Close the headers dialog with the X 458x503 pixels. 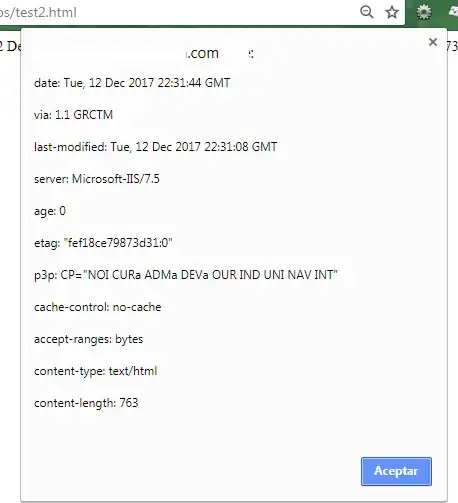433,42
